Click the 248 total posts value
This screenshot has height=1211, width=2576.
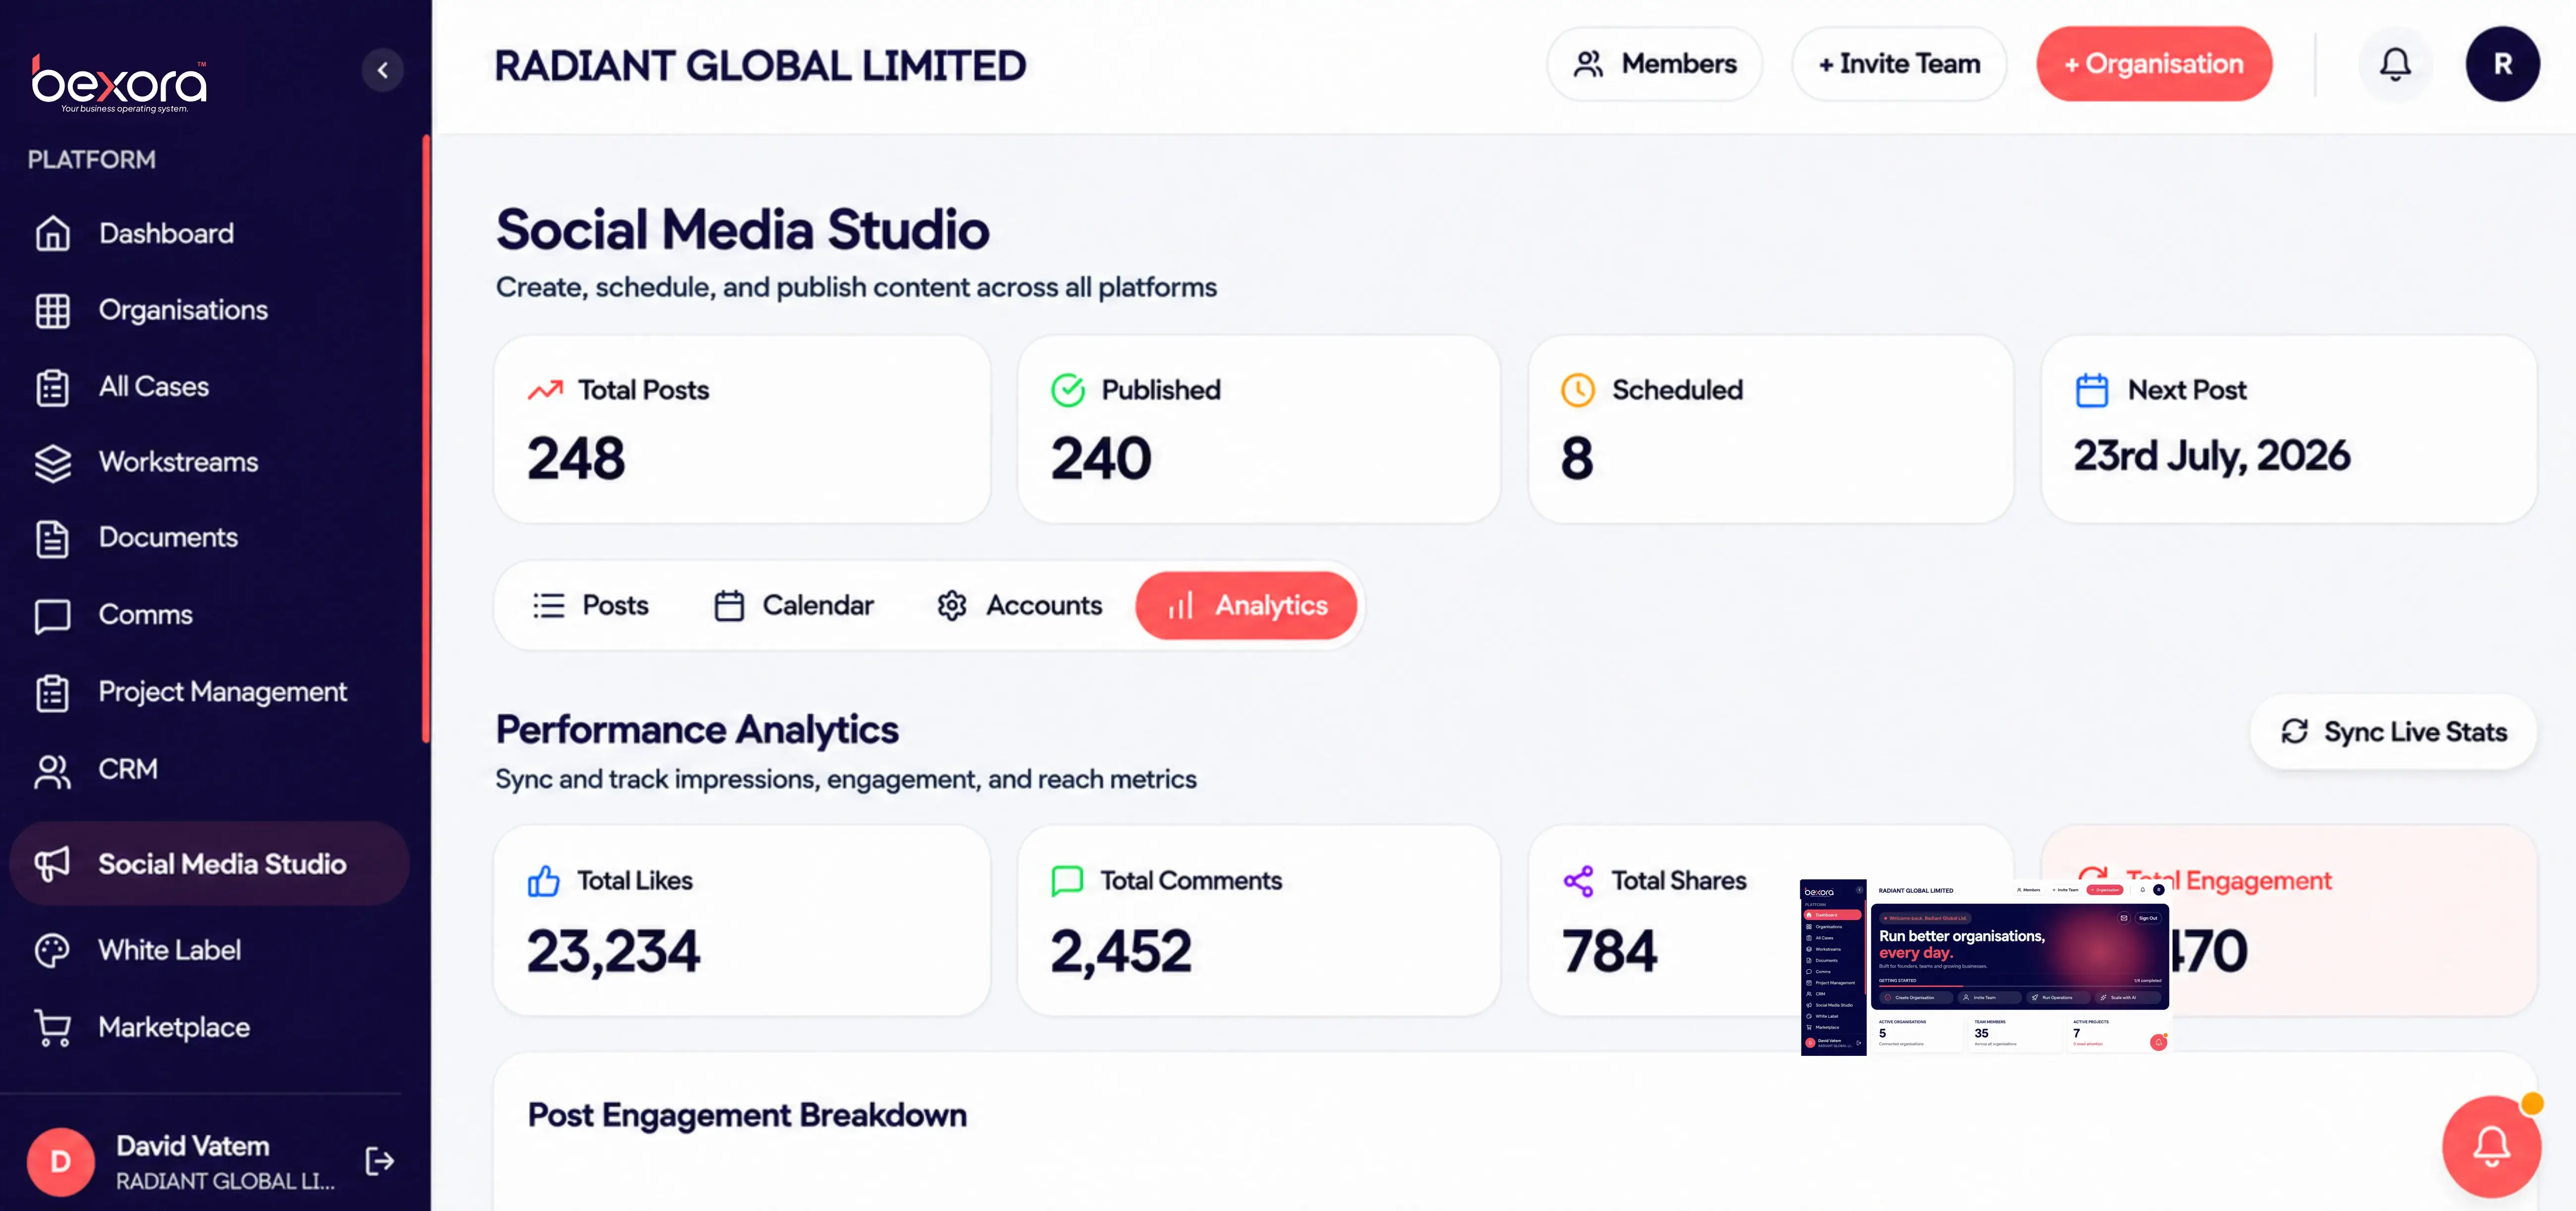576,459
